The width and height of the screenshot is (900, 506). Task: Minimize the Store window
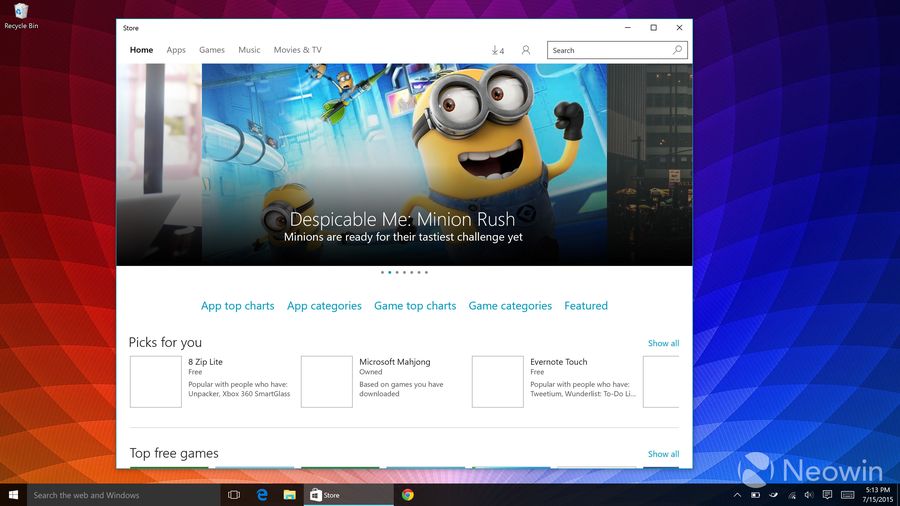coord(627,28)
